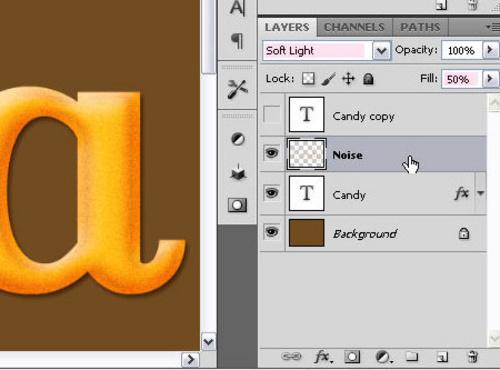500x370 pixels.
Task: Click the Link layers icon
Action: 291,357
